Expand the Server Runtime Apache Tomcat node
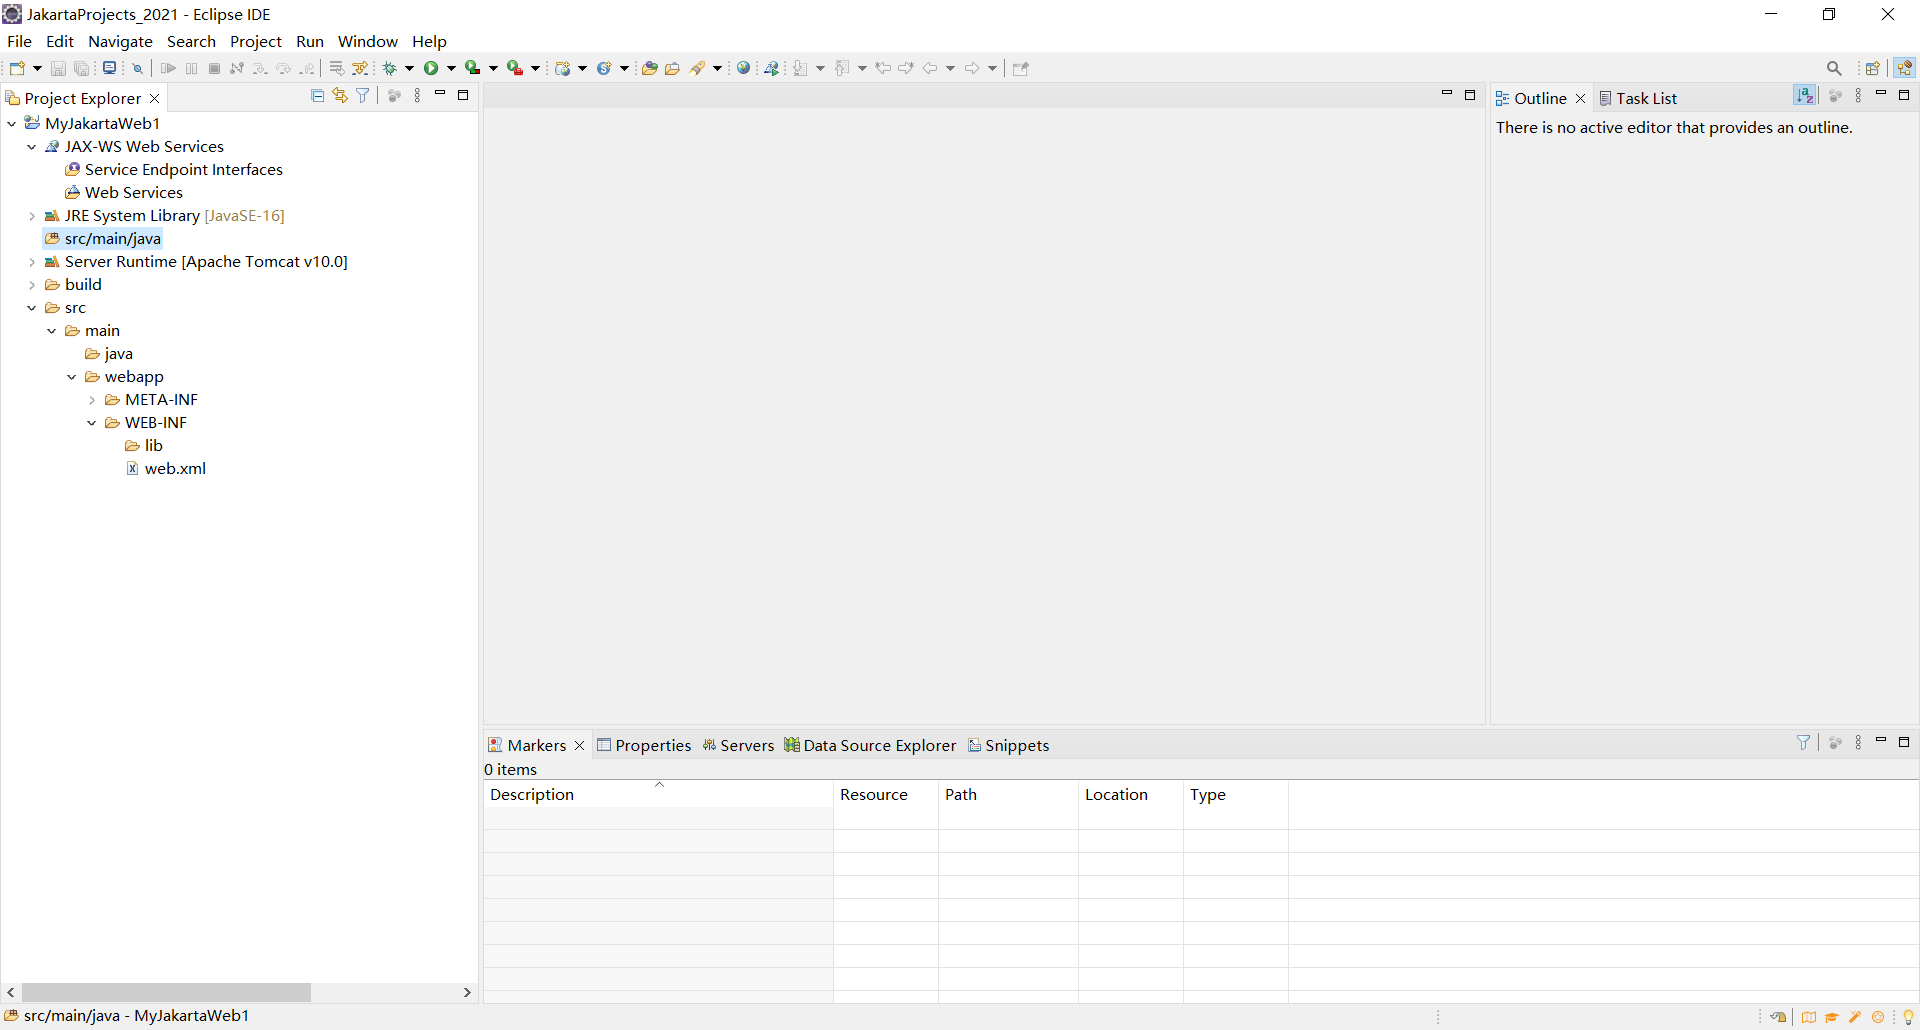This screenshot has height=1030, width=1920. pos(32,261)
